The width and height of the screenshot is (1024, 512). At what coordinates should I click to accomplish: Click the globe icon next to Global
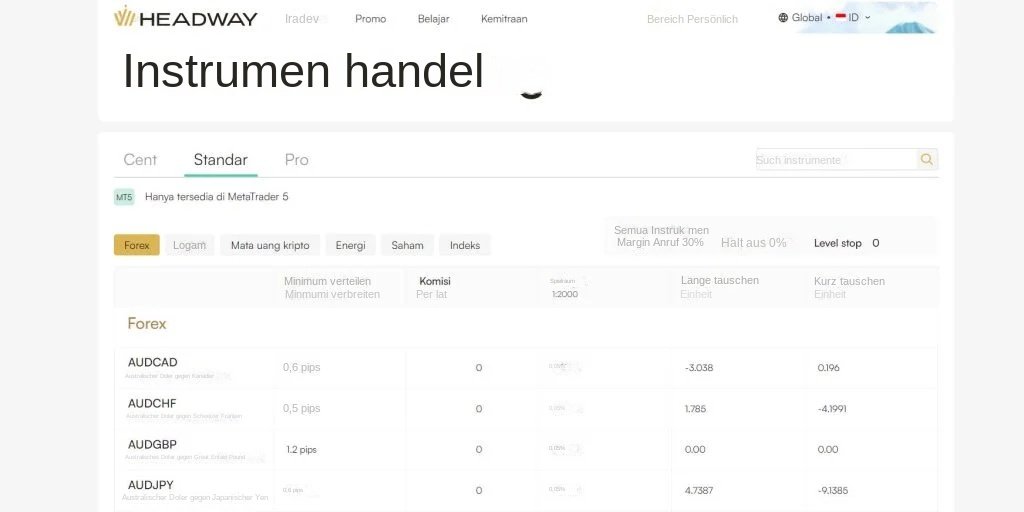(783, 18)
